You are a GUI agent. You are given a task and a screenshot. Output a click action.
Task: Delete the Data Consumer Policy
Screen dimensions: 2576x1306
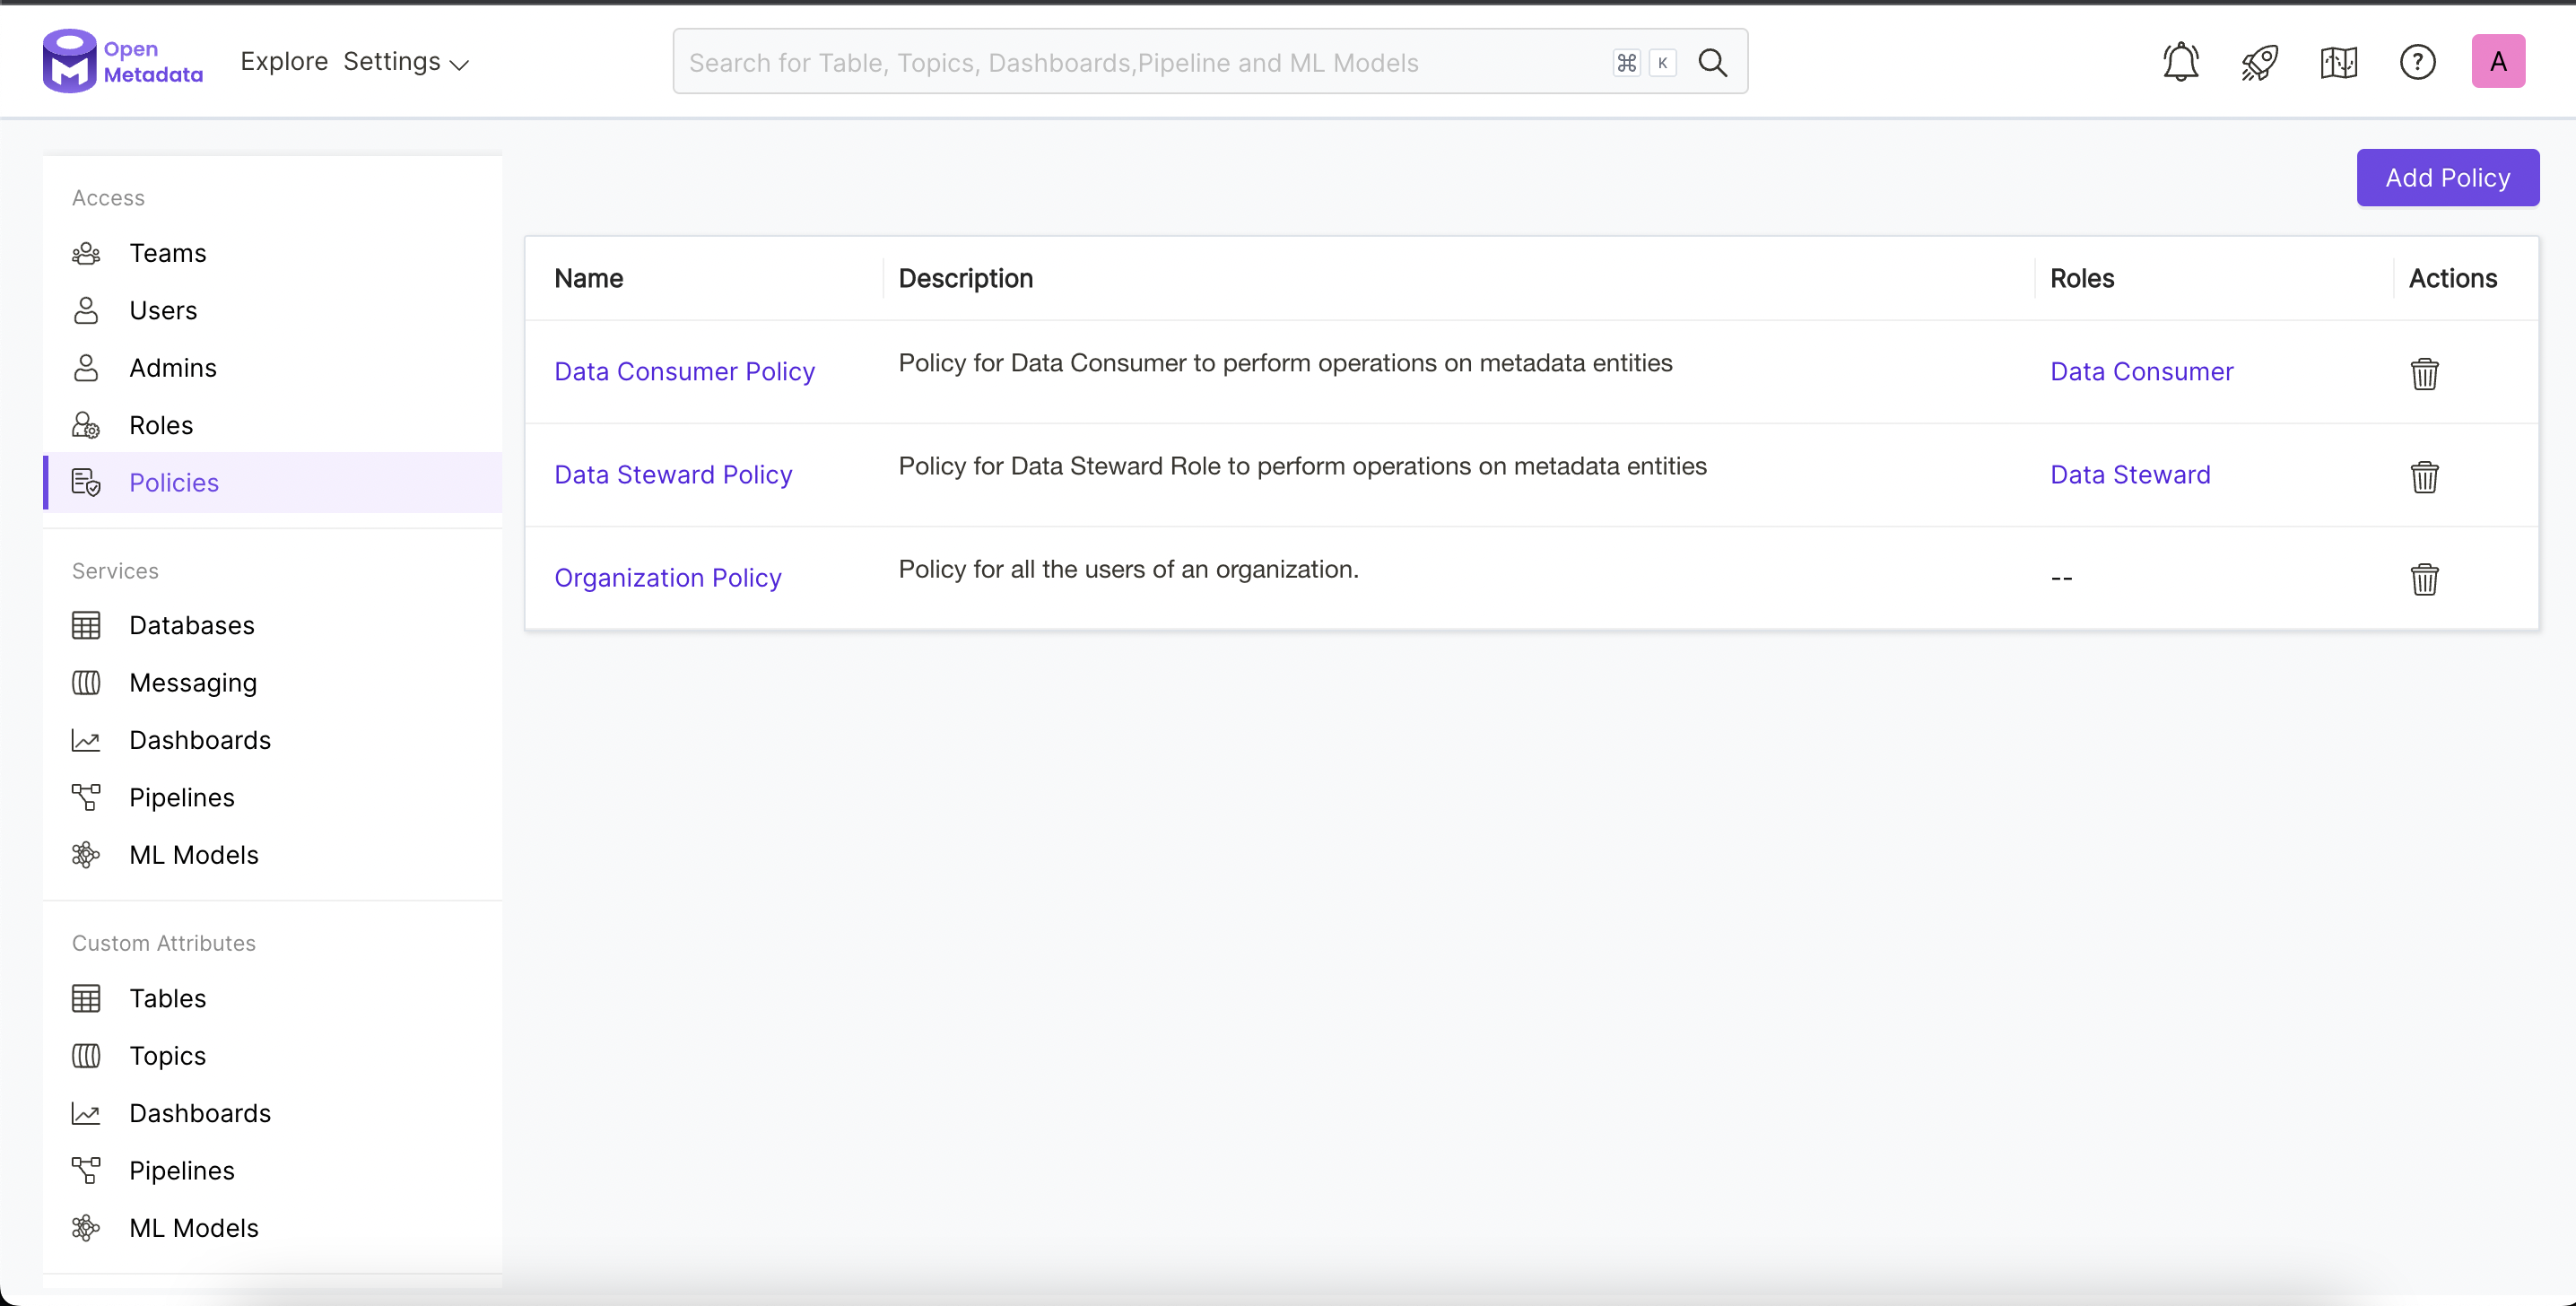pos(2424,373)
